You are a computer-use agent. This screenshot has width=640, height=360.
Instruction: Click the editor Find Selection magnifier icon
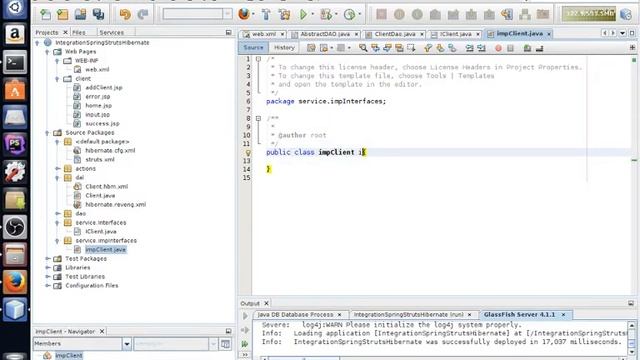pos(363,48)
